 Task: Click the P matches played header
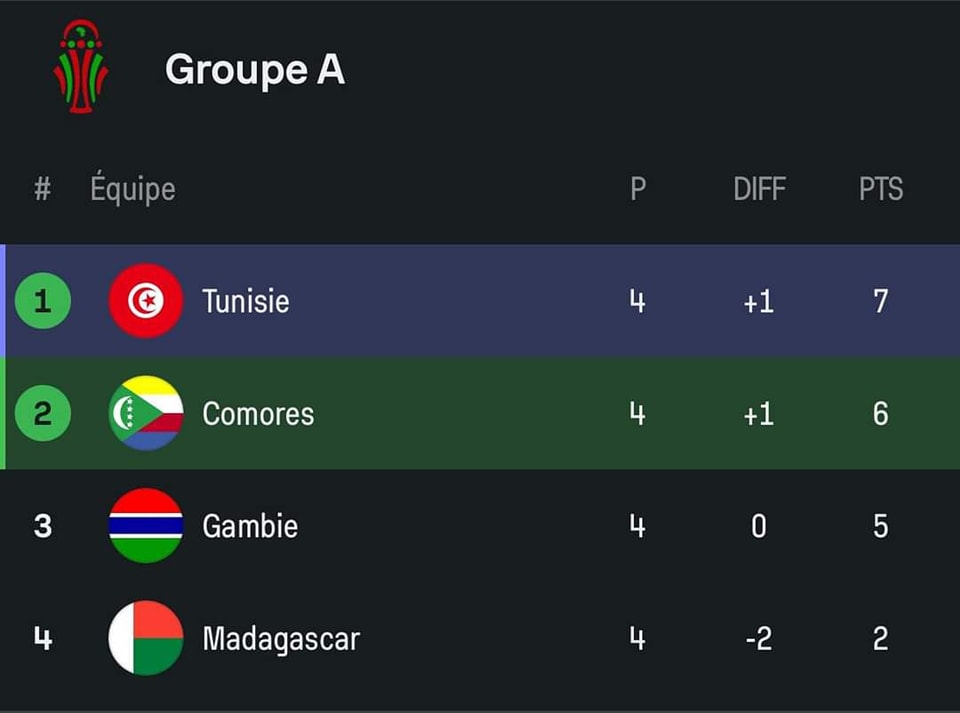pyautogui.click(x=638, y=189)
